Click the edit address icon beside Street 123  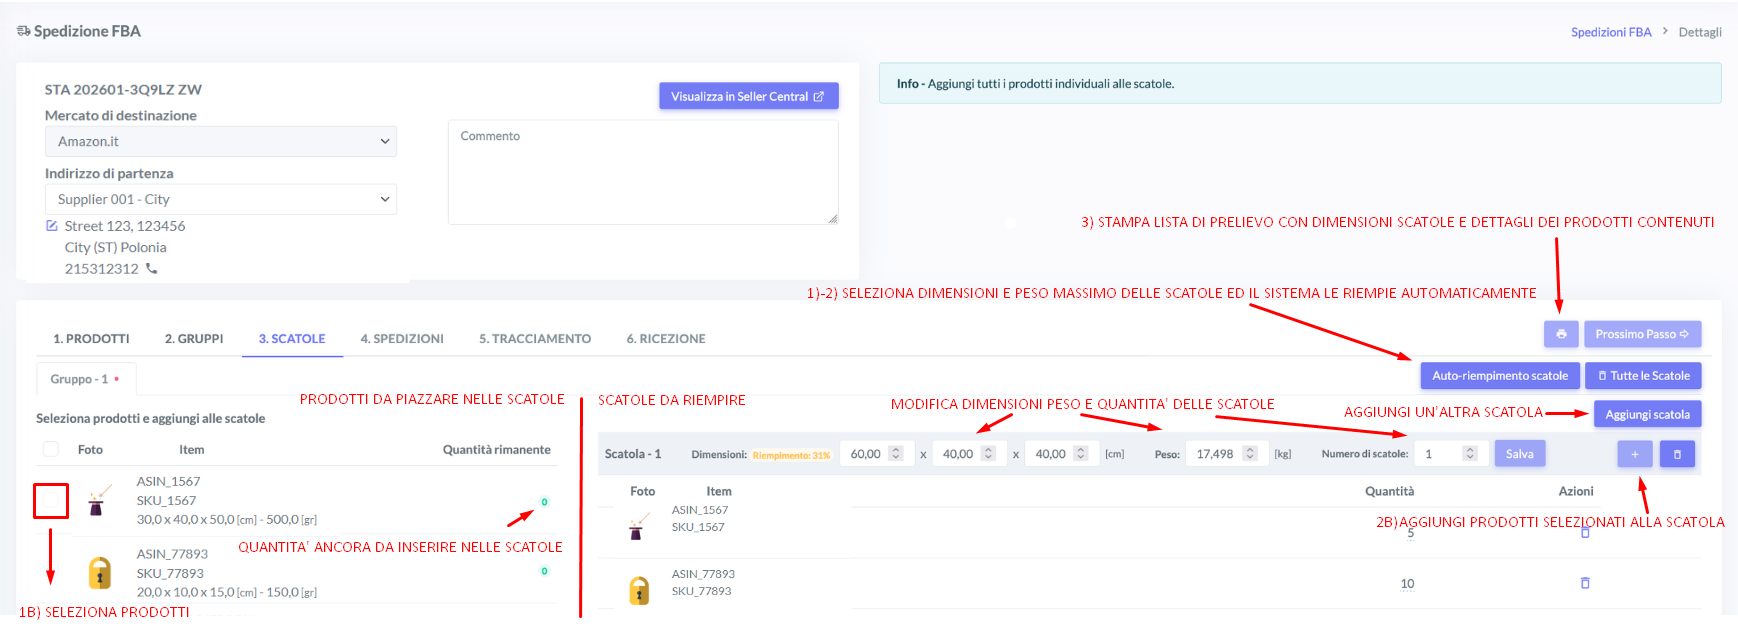52,226
